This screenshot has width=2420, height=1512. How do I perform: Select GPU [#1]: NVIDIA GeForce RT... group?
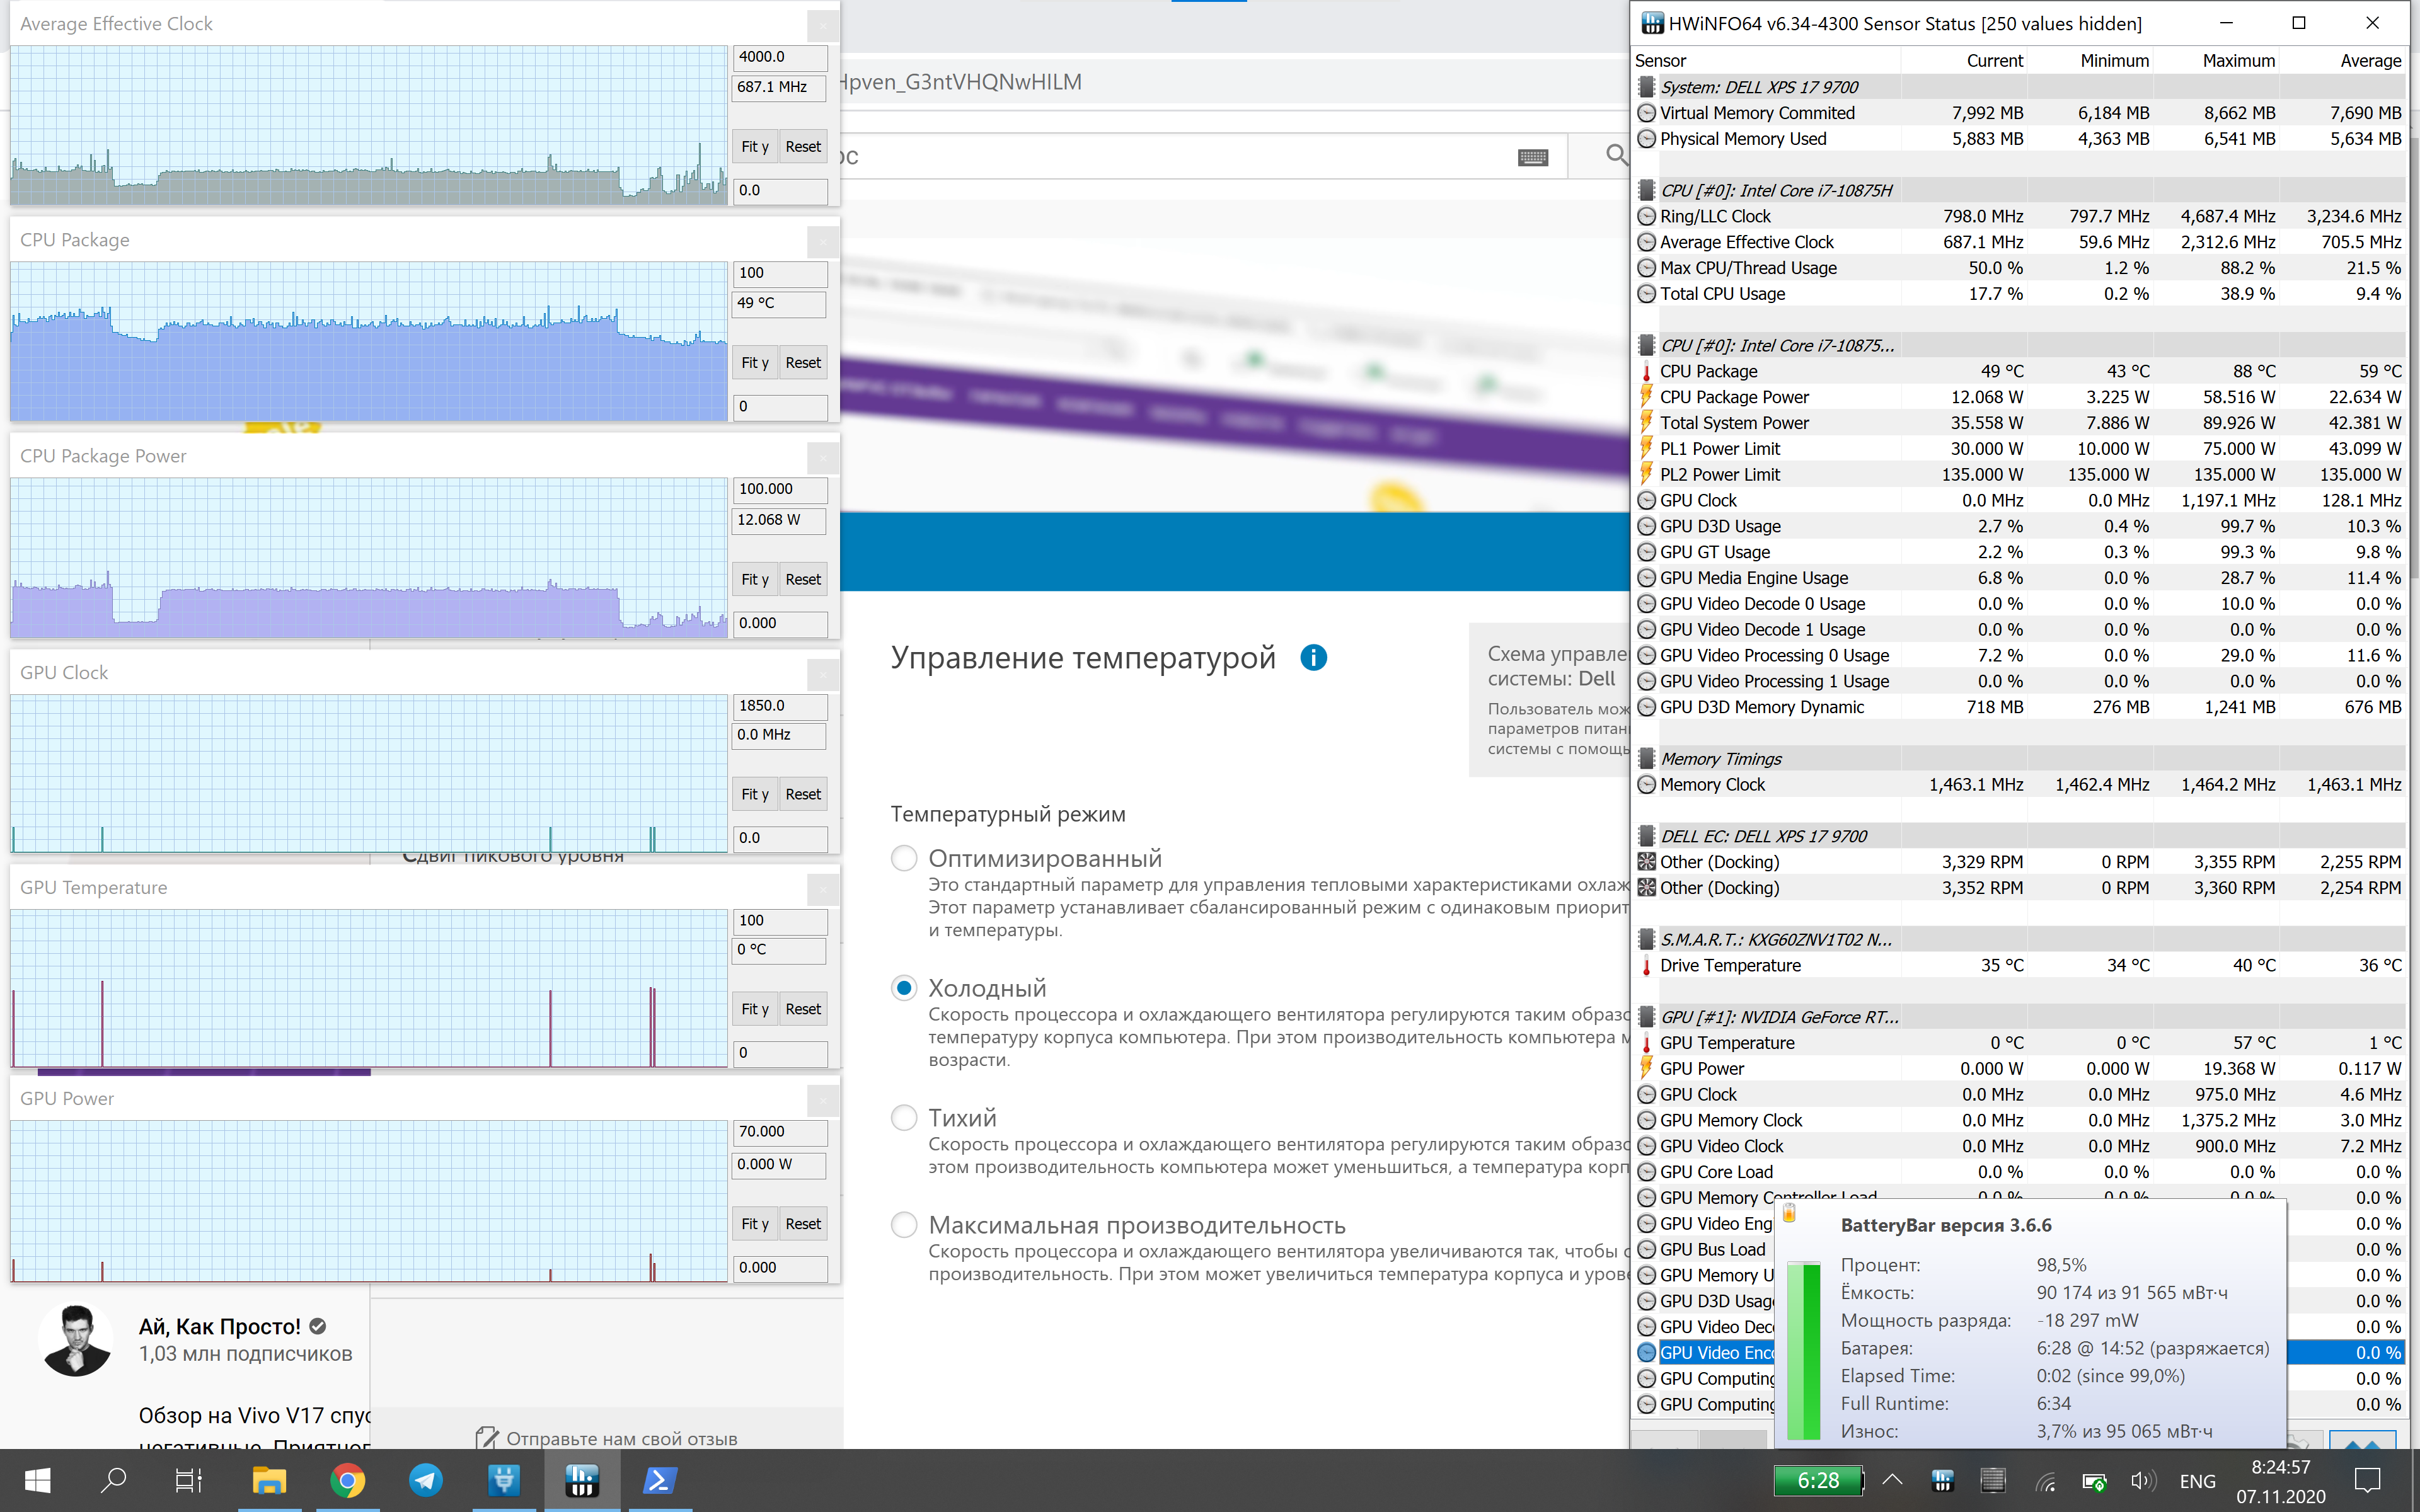2019,1017
